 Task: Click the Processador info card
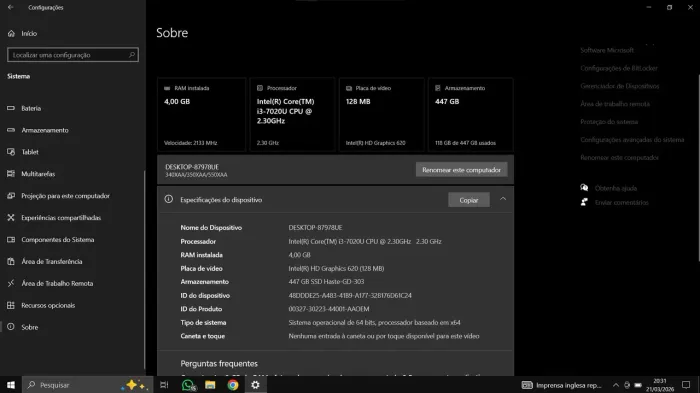coord(292,115)
